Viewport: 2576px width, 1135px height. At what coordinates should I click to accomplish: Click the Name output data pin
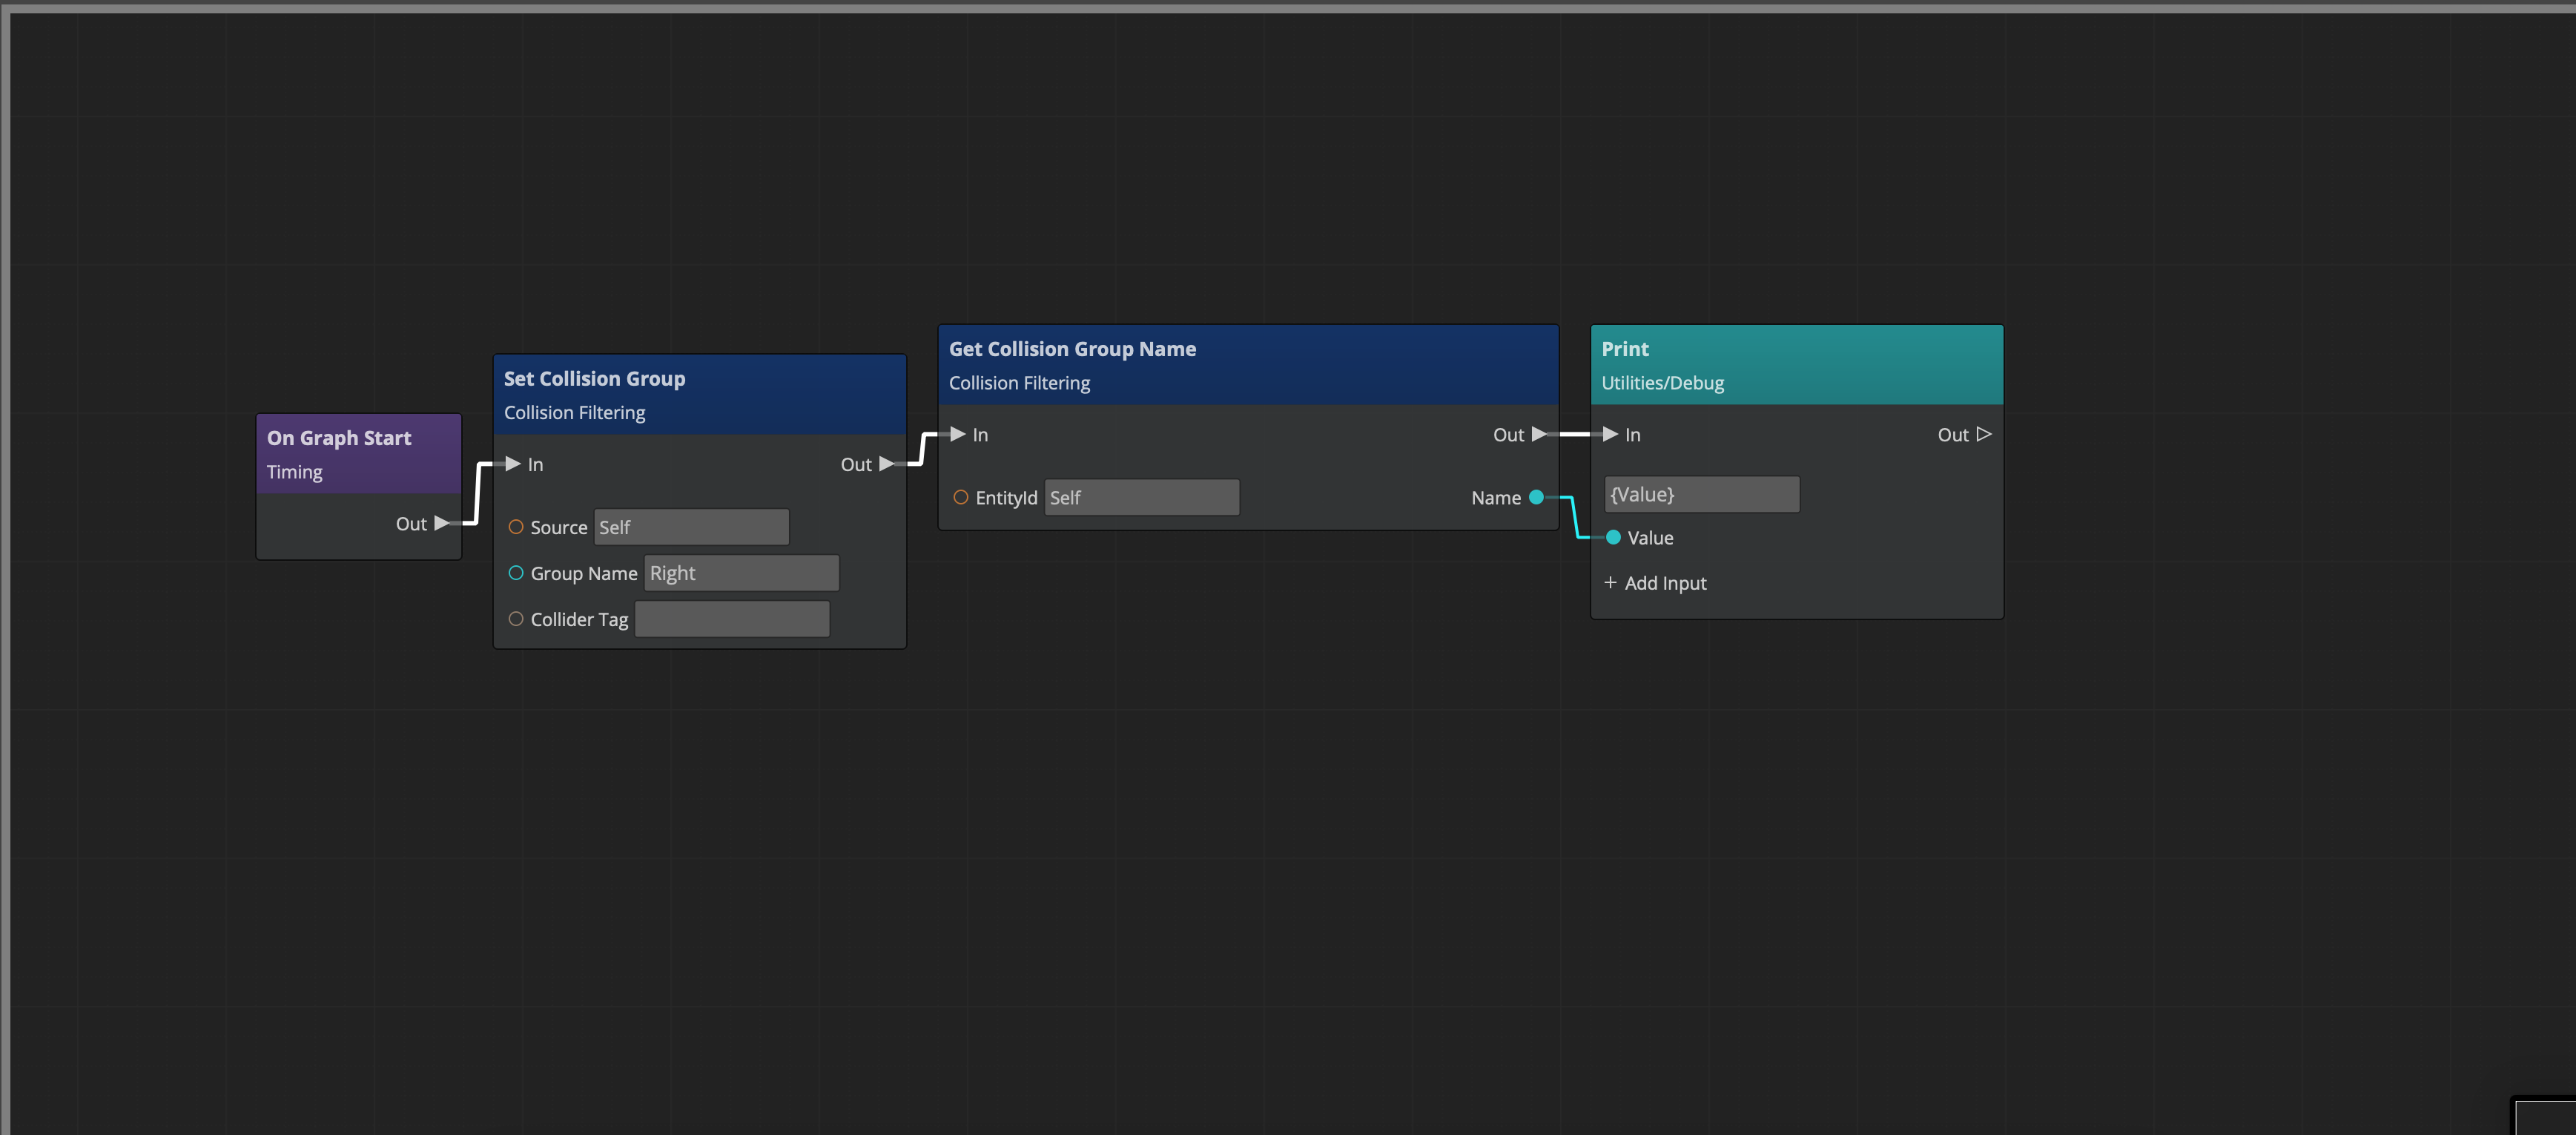1538,497
